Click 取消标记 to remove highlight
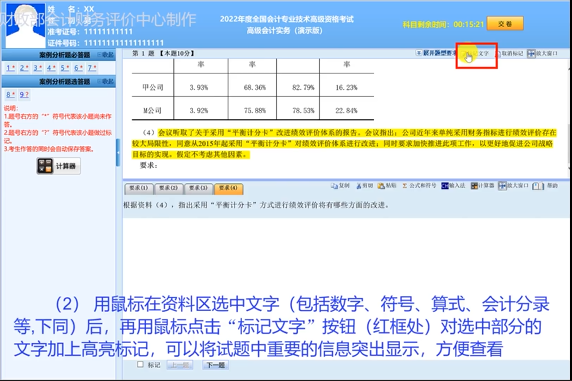572x381 pixels. coord(509,54)
